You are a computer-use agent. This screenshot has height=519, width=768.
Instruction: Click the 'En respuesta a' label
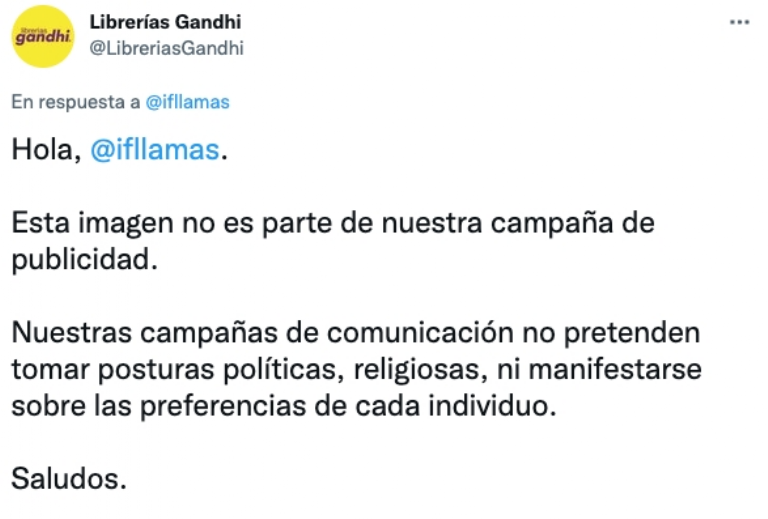click(x=76, y=102)
